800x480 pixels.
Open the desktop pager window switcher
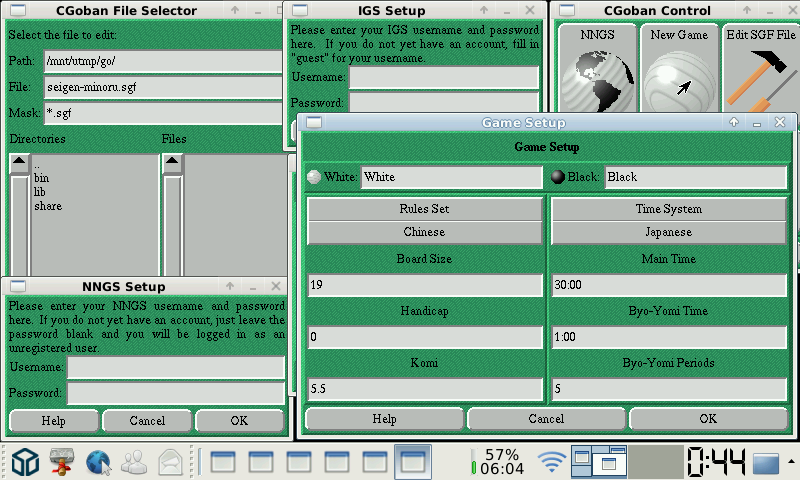click(599, 462)
